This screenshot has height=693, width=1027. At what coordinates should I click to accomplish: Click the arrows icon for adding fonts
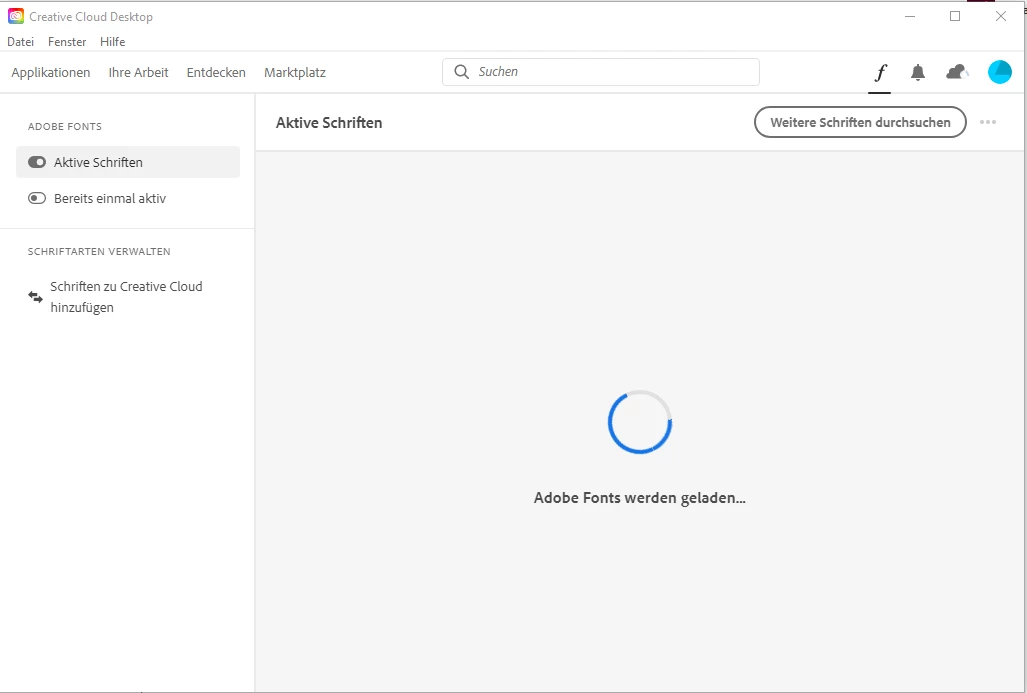click(x=35, y=297)
